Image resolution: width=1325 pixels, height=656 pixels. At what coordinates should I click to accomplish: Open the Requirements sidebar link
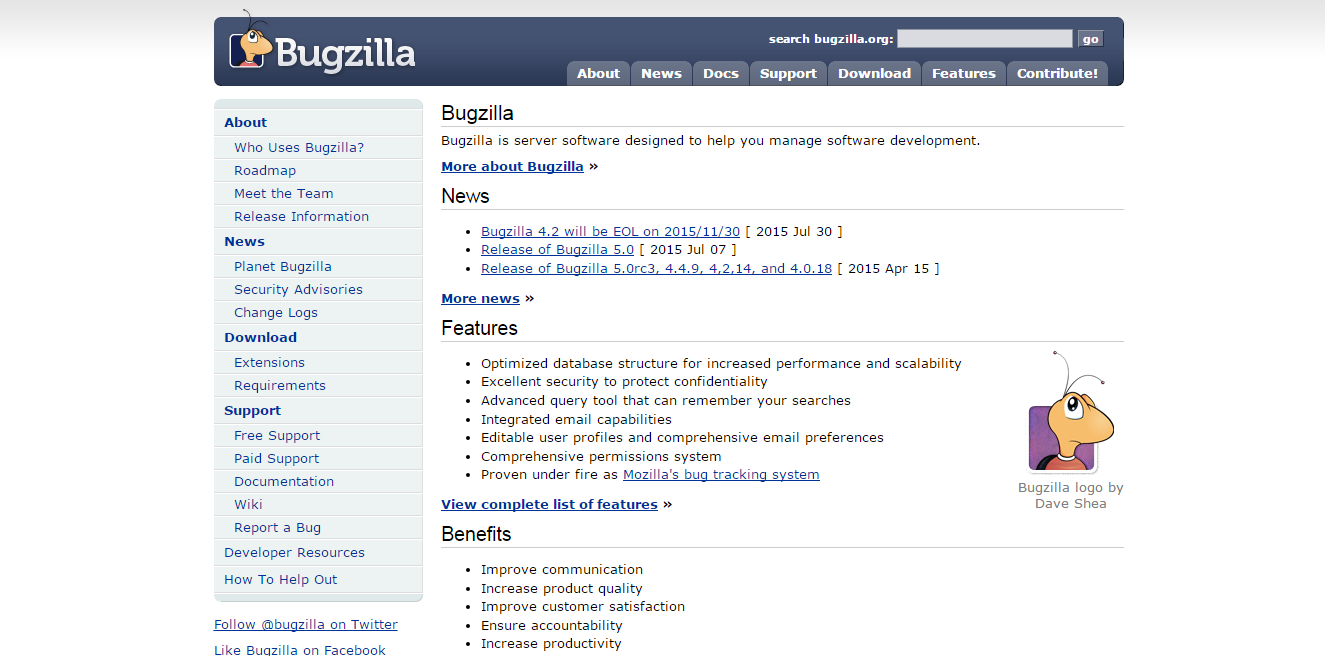280,385
